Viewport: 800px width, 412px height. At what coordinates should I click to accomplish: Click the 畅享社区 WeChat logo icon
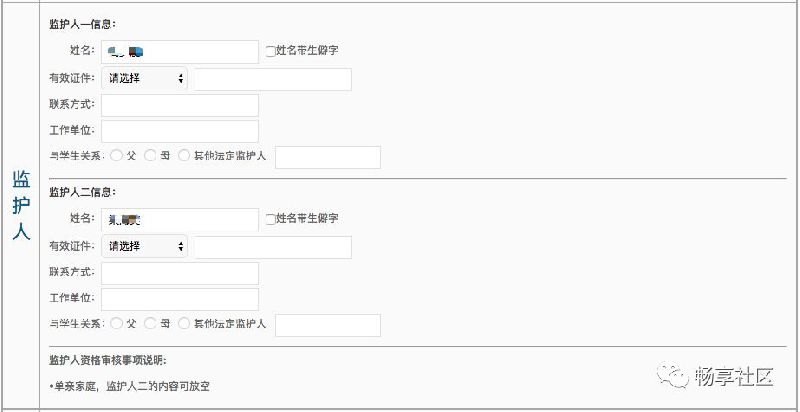tap(672, 376)
